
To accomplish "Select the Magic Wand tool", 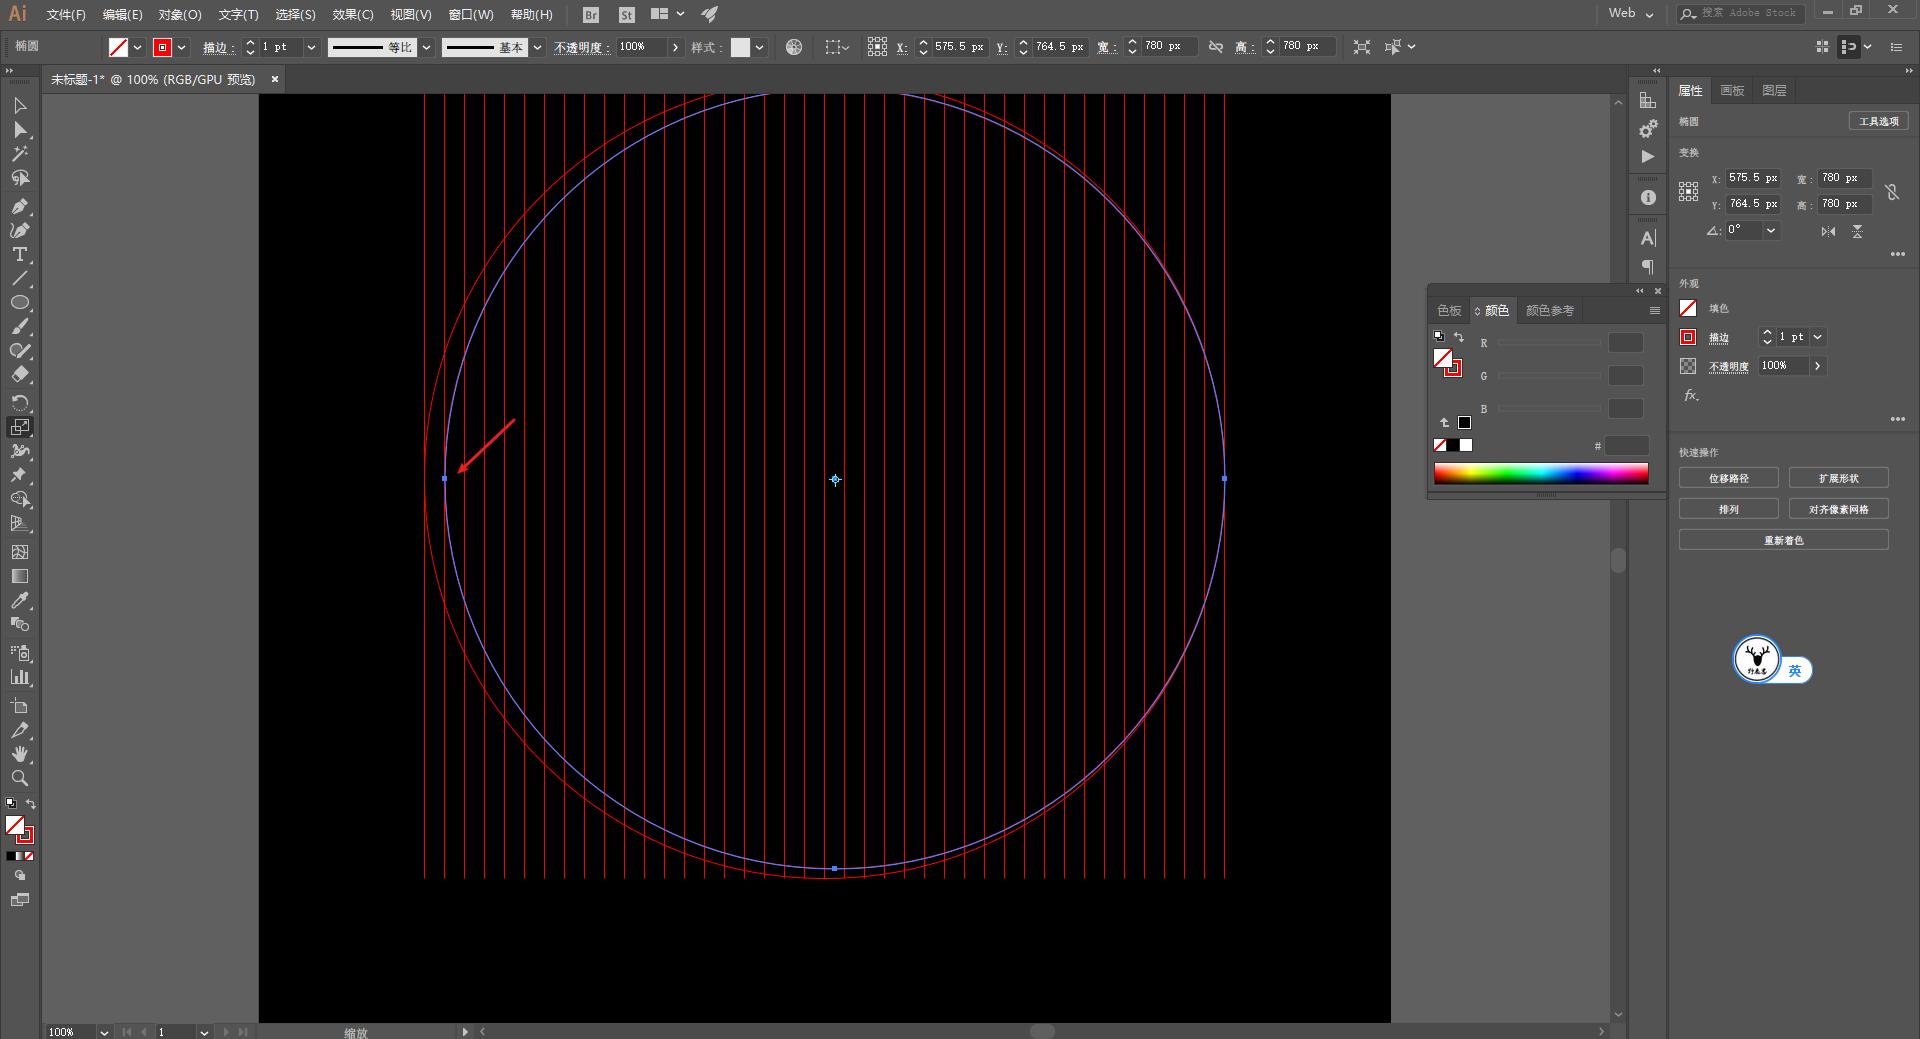I will tap(19, 154).
